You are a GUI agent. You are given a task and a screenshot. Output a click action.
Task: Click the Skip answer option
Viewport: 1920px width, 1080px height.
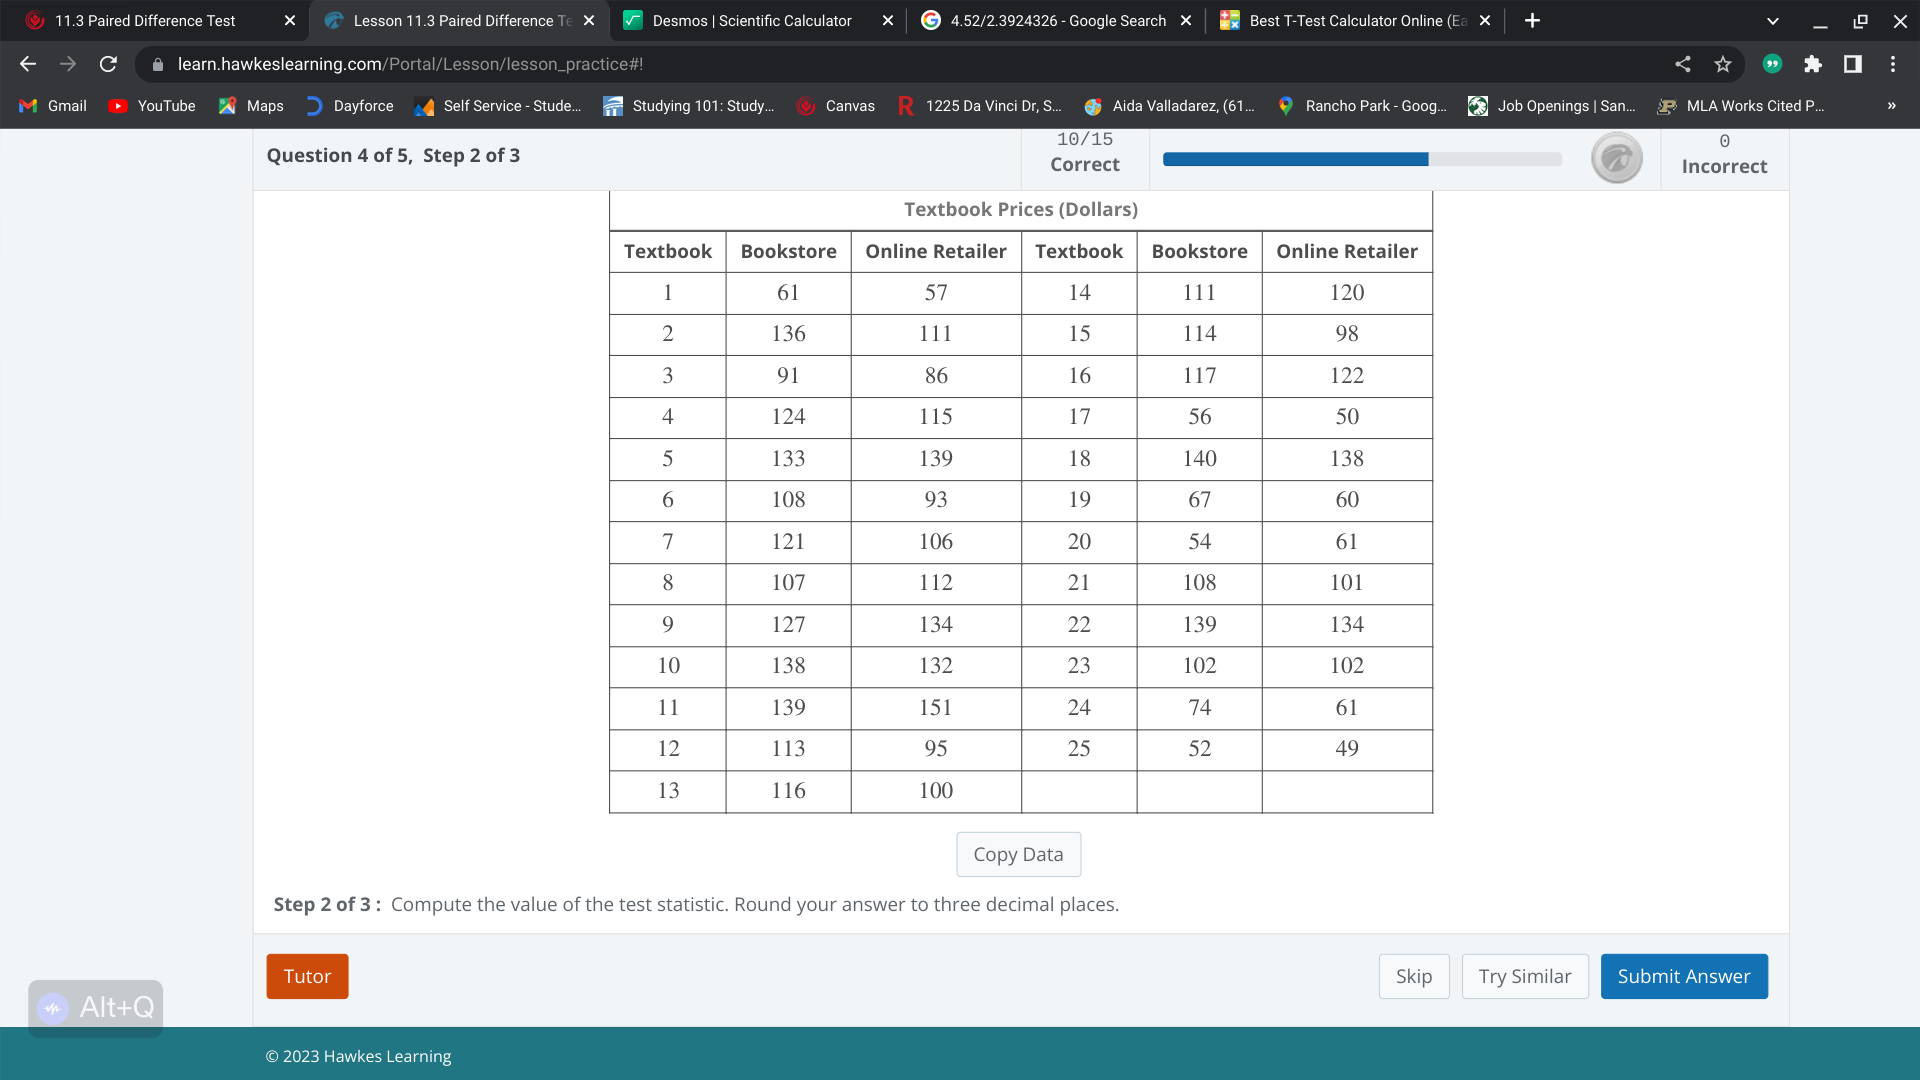click(x=1414, y=976)
